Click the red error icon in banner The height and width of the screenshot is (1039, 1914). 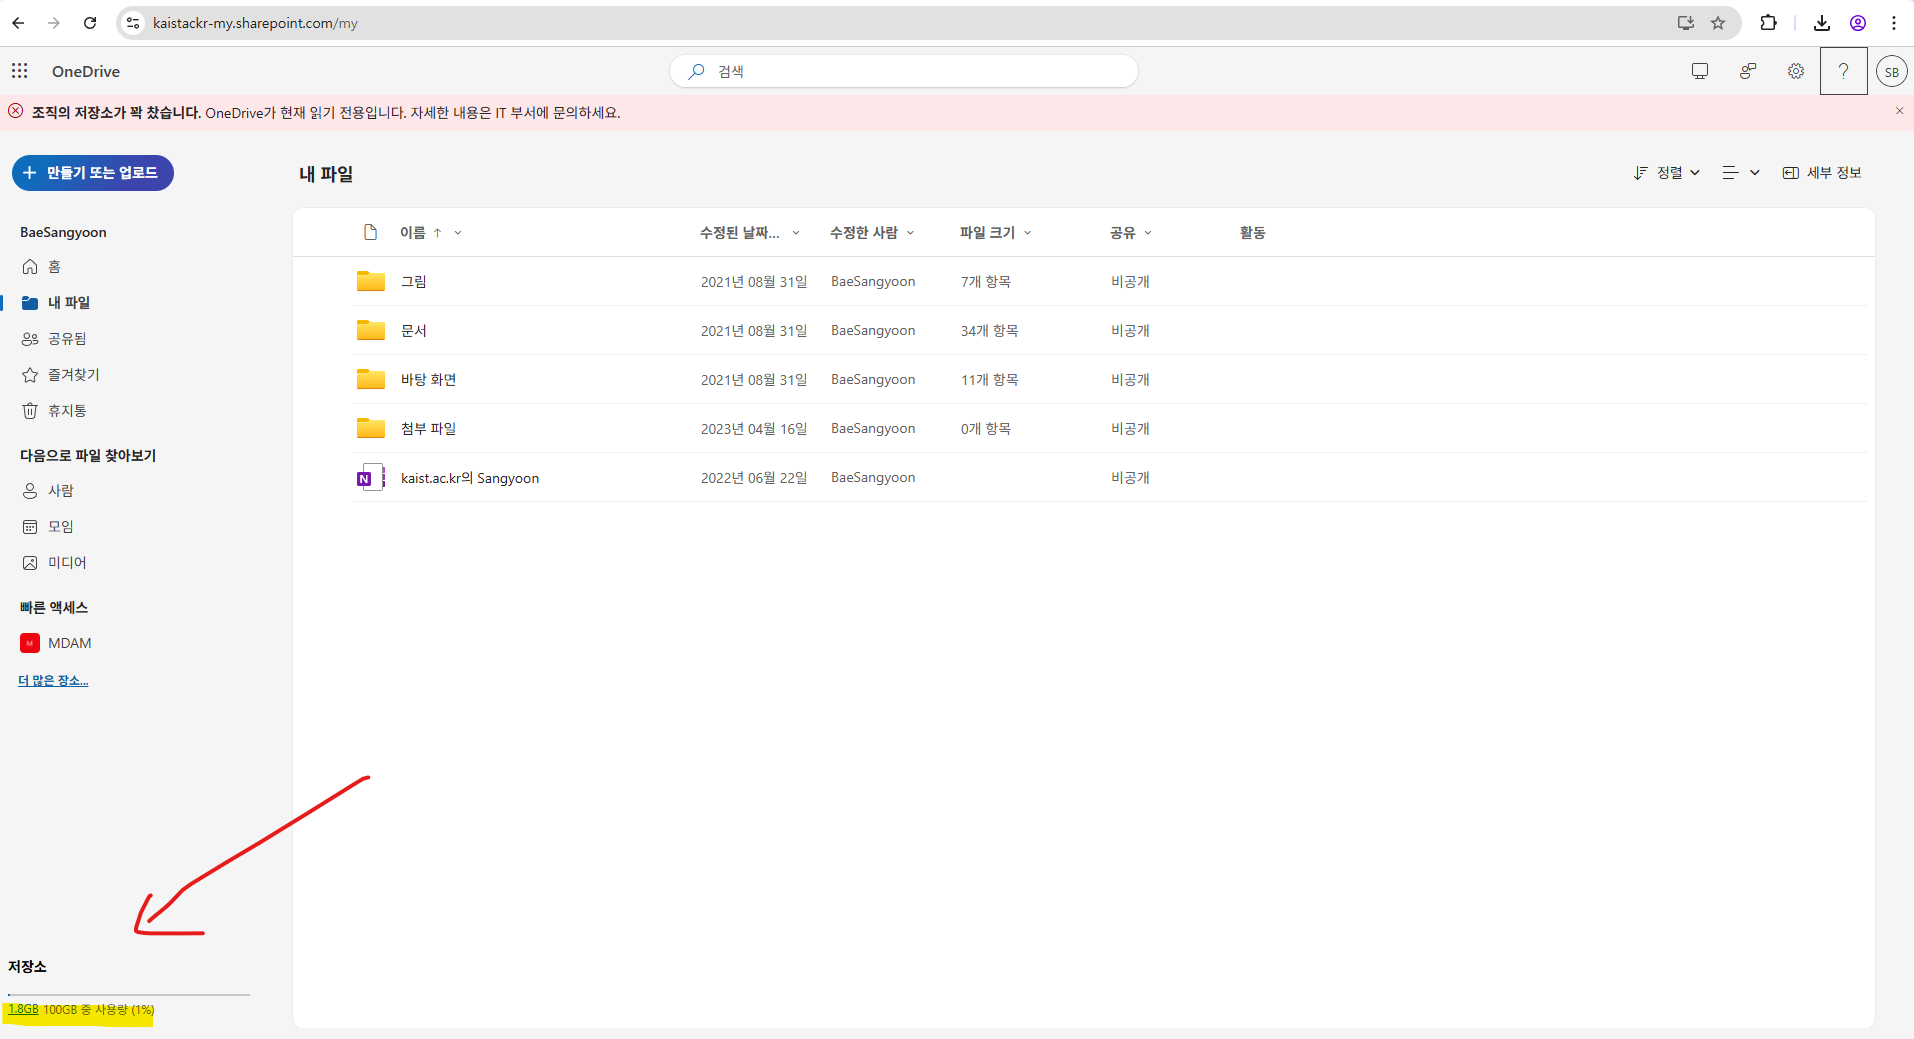pyautogui.click(x=16, y=111)
